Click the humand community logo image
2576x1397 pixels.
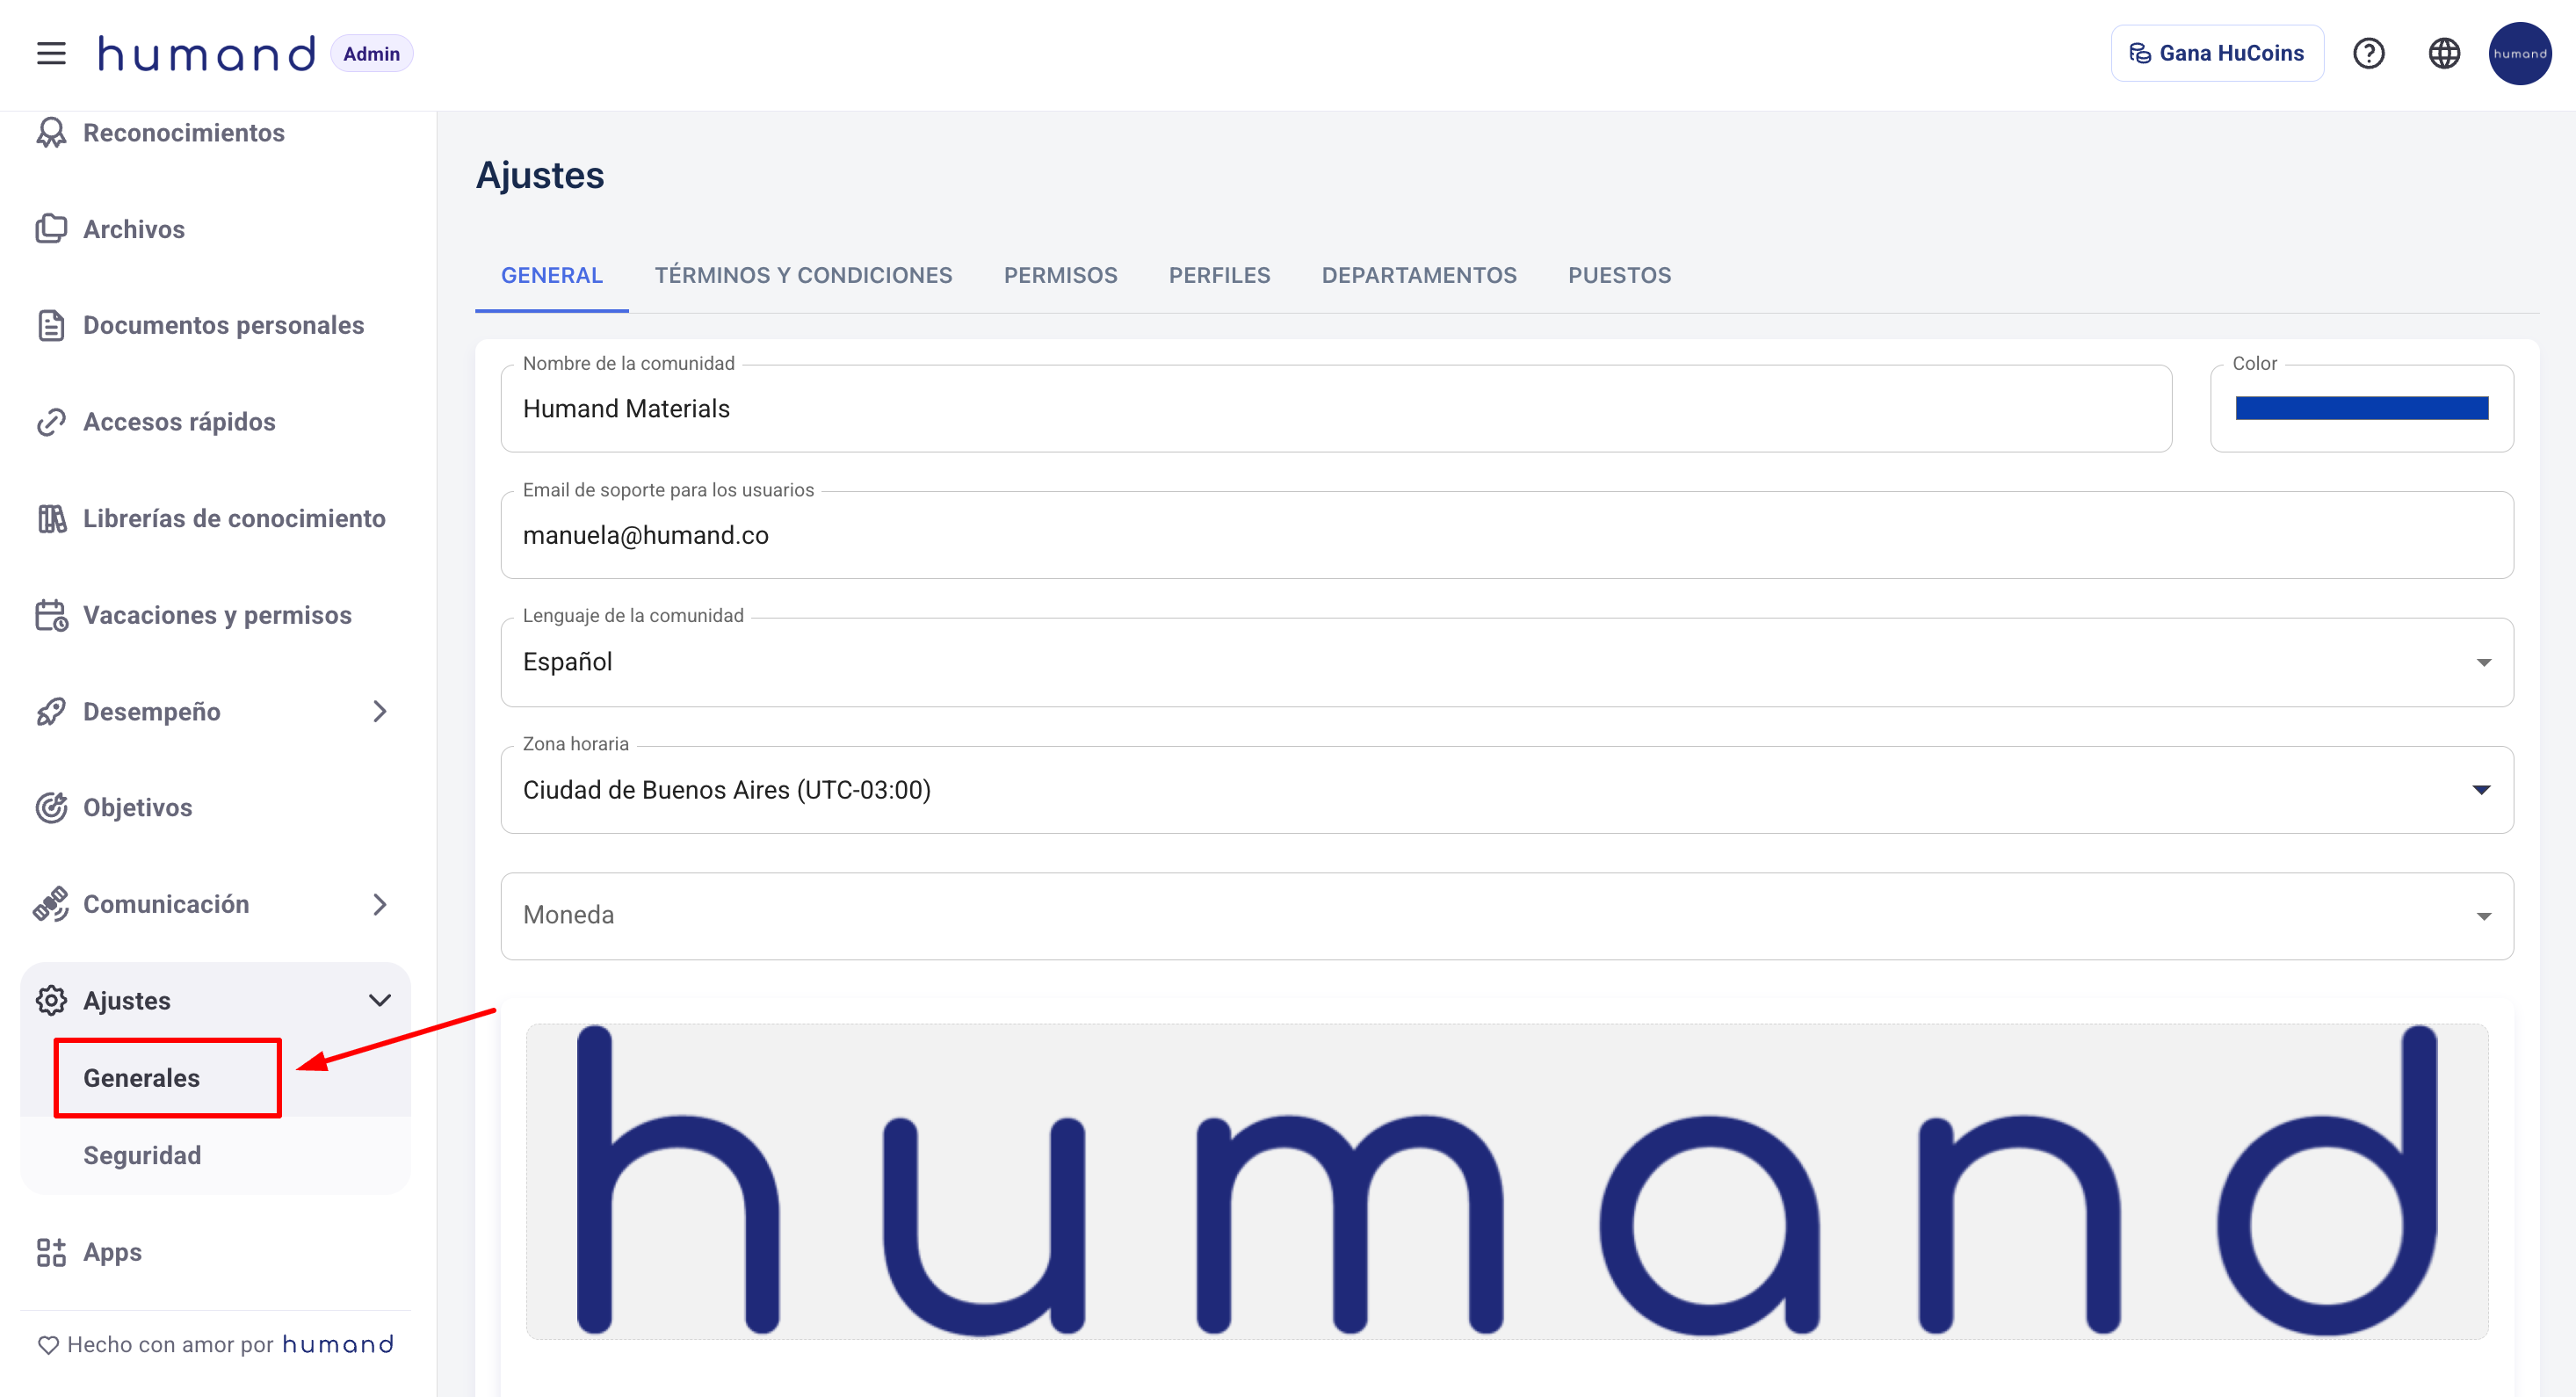coord(1507,1181)
